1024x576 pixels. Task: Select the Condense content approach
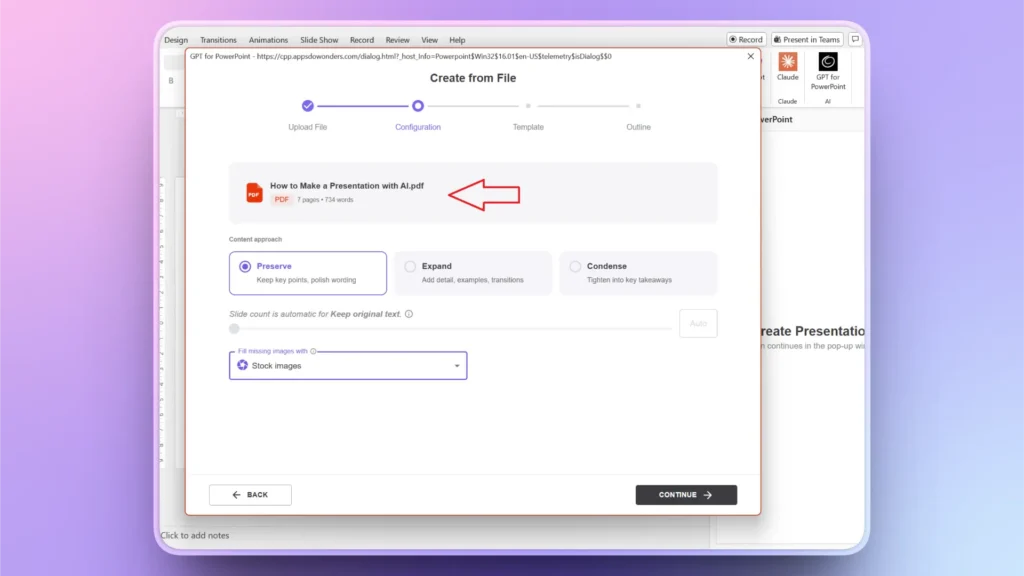click(638, 273)
